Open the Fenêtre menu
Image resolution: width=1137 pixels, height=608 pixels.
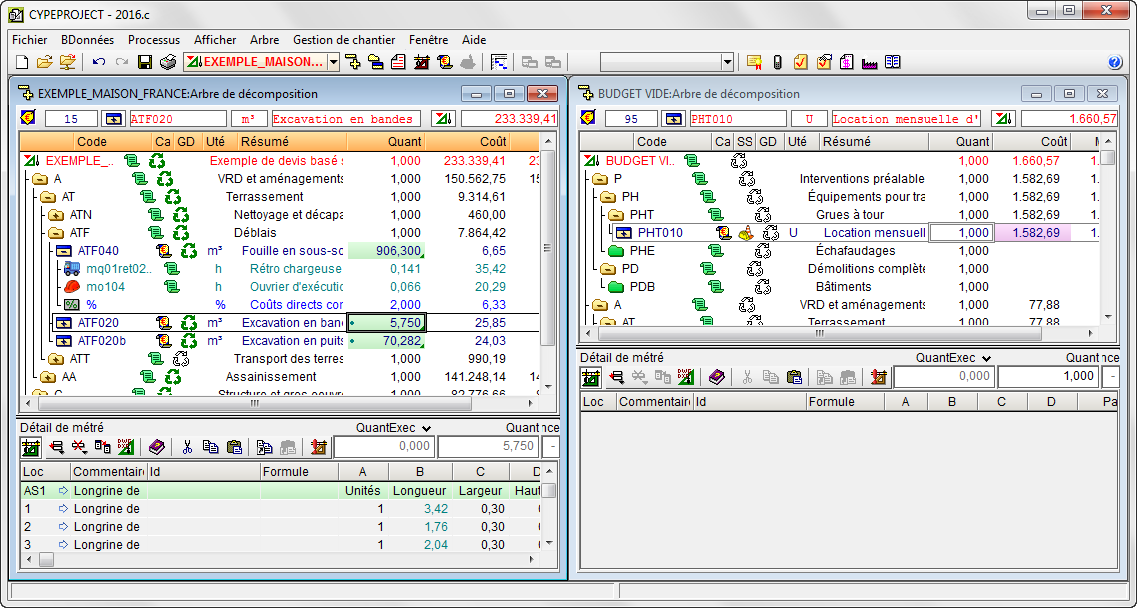(x=429, y=40)
